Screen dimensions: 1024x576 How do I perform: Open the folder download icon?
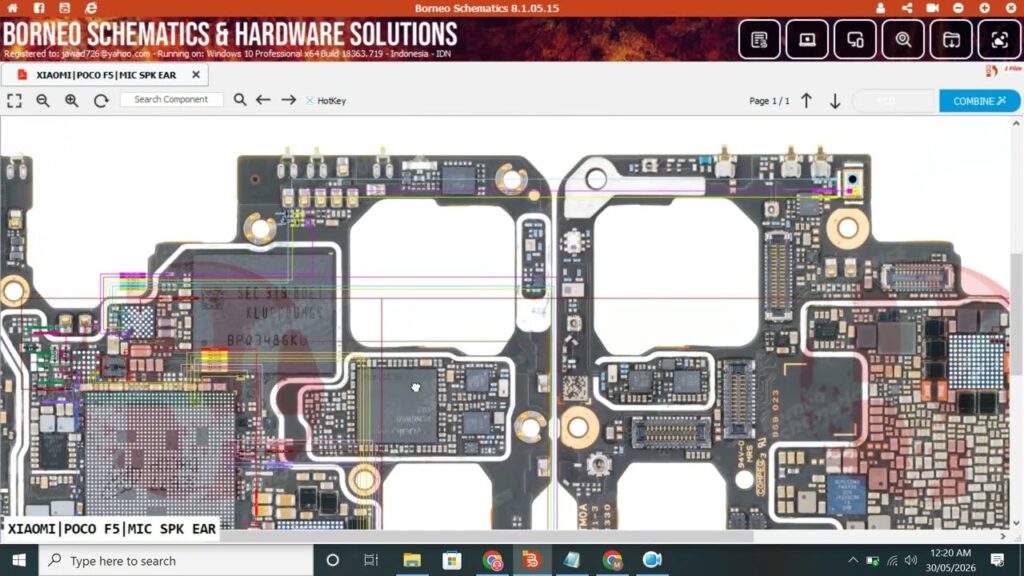click(951, 40)
